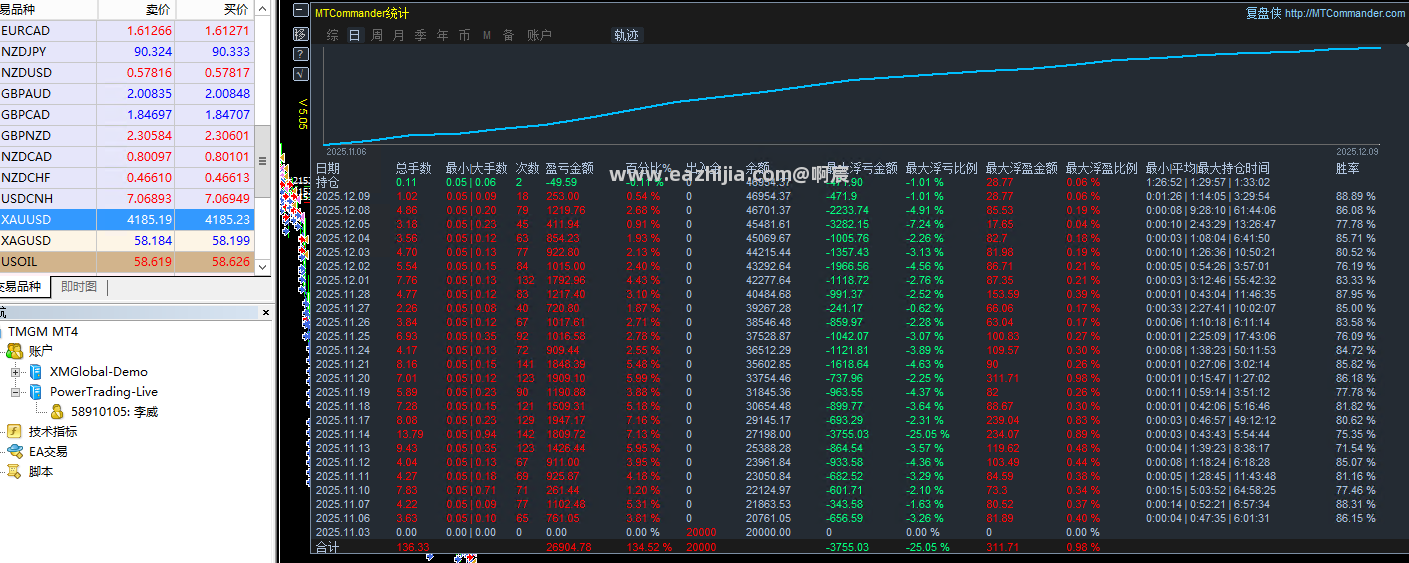
Task: Open the http://MTCommander.com link
Action: pos(1344,13)
